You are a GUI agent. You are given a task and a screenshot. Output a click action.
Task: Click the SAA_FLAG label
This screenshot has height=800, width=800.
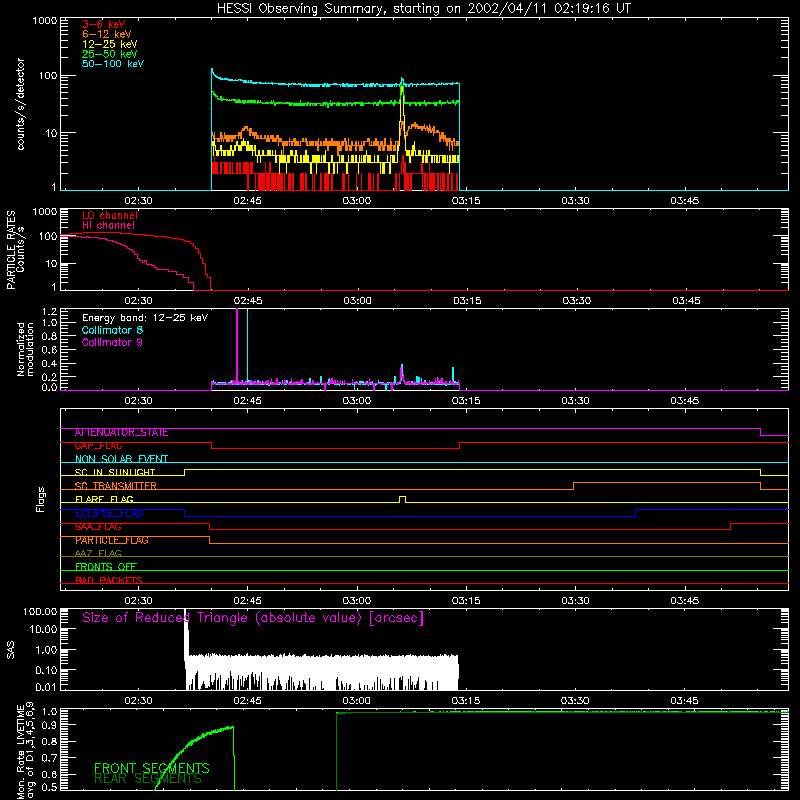click(98, 527)
